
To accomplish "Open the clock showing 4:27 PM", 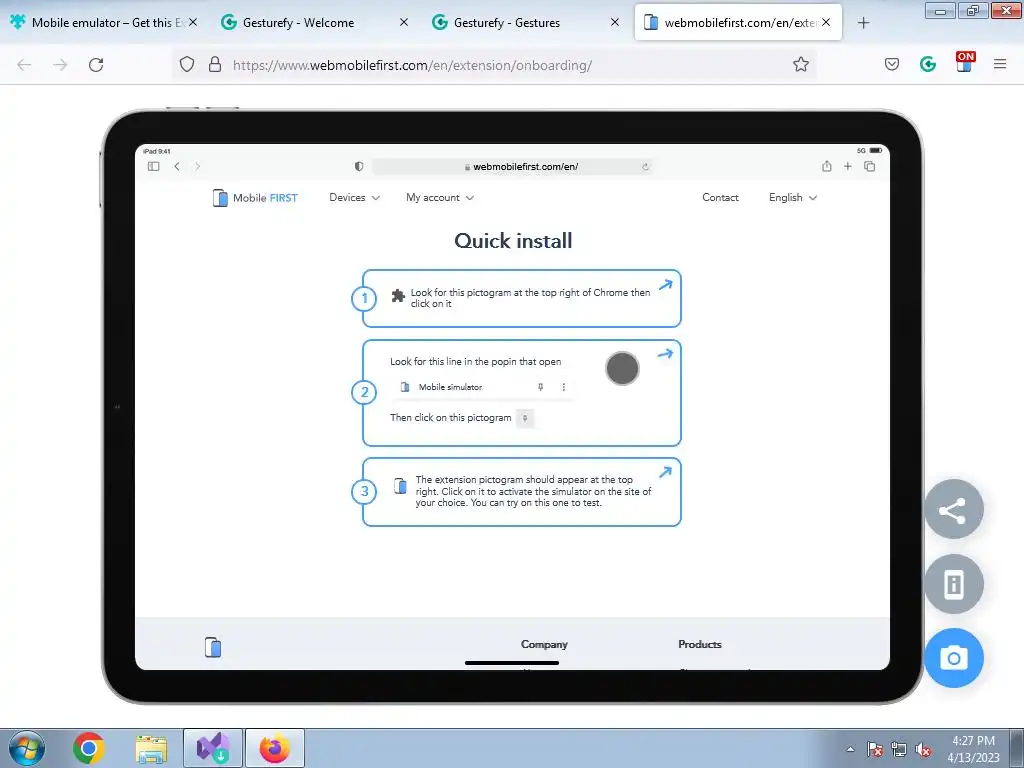I will point(973,748).
